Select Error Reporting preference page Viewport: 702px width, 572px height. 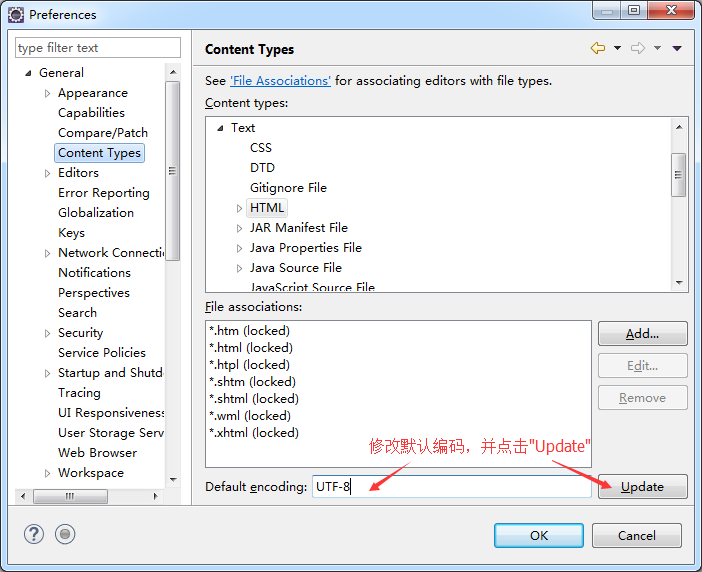tap(104, 193)
